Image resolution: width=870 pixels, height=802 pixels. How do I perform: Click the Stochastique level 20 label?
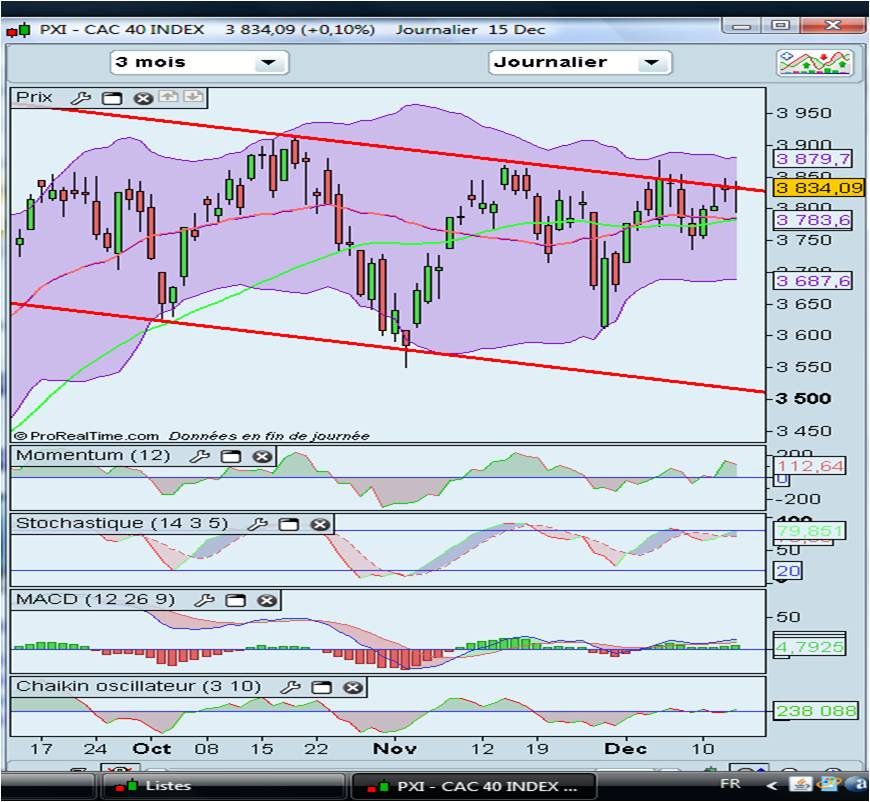[x=788, y=571]
